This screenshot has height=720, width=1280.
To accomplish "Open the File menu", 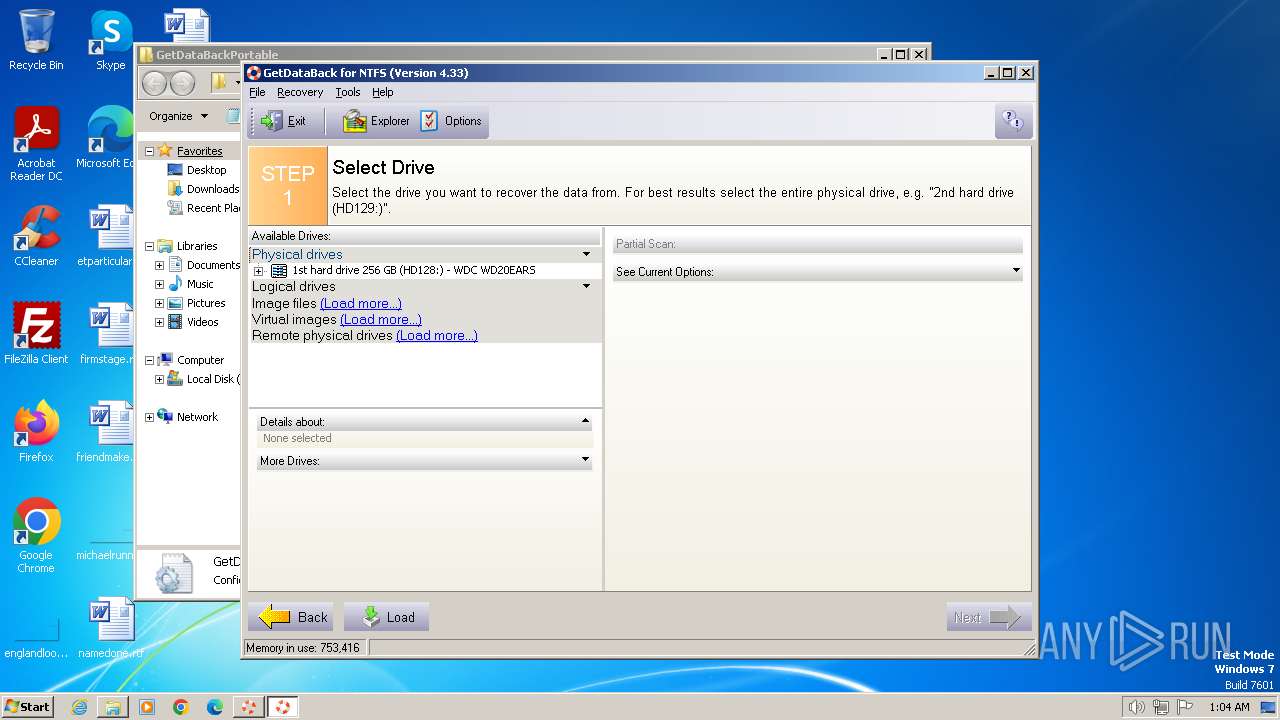I will click(x=257, y=92).
